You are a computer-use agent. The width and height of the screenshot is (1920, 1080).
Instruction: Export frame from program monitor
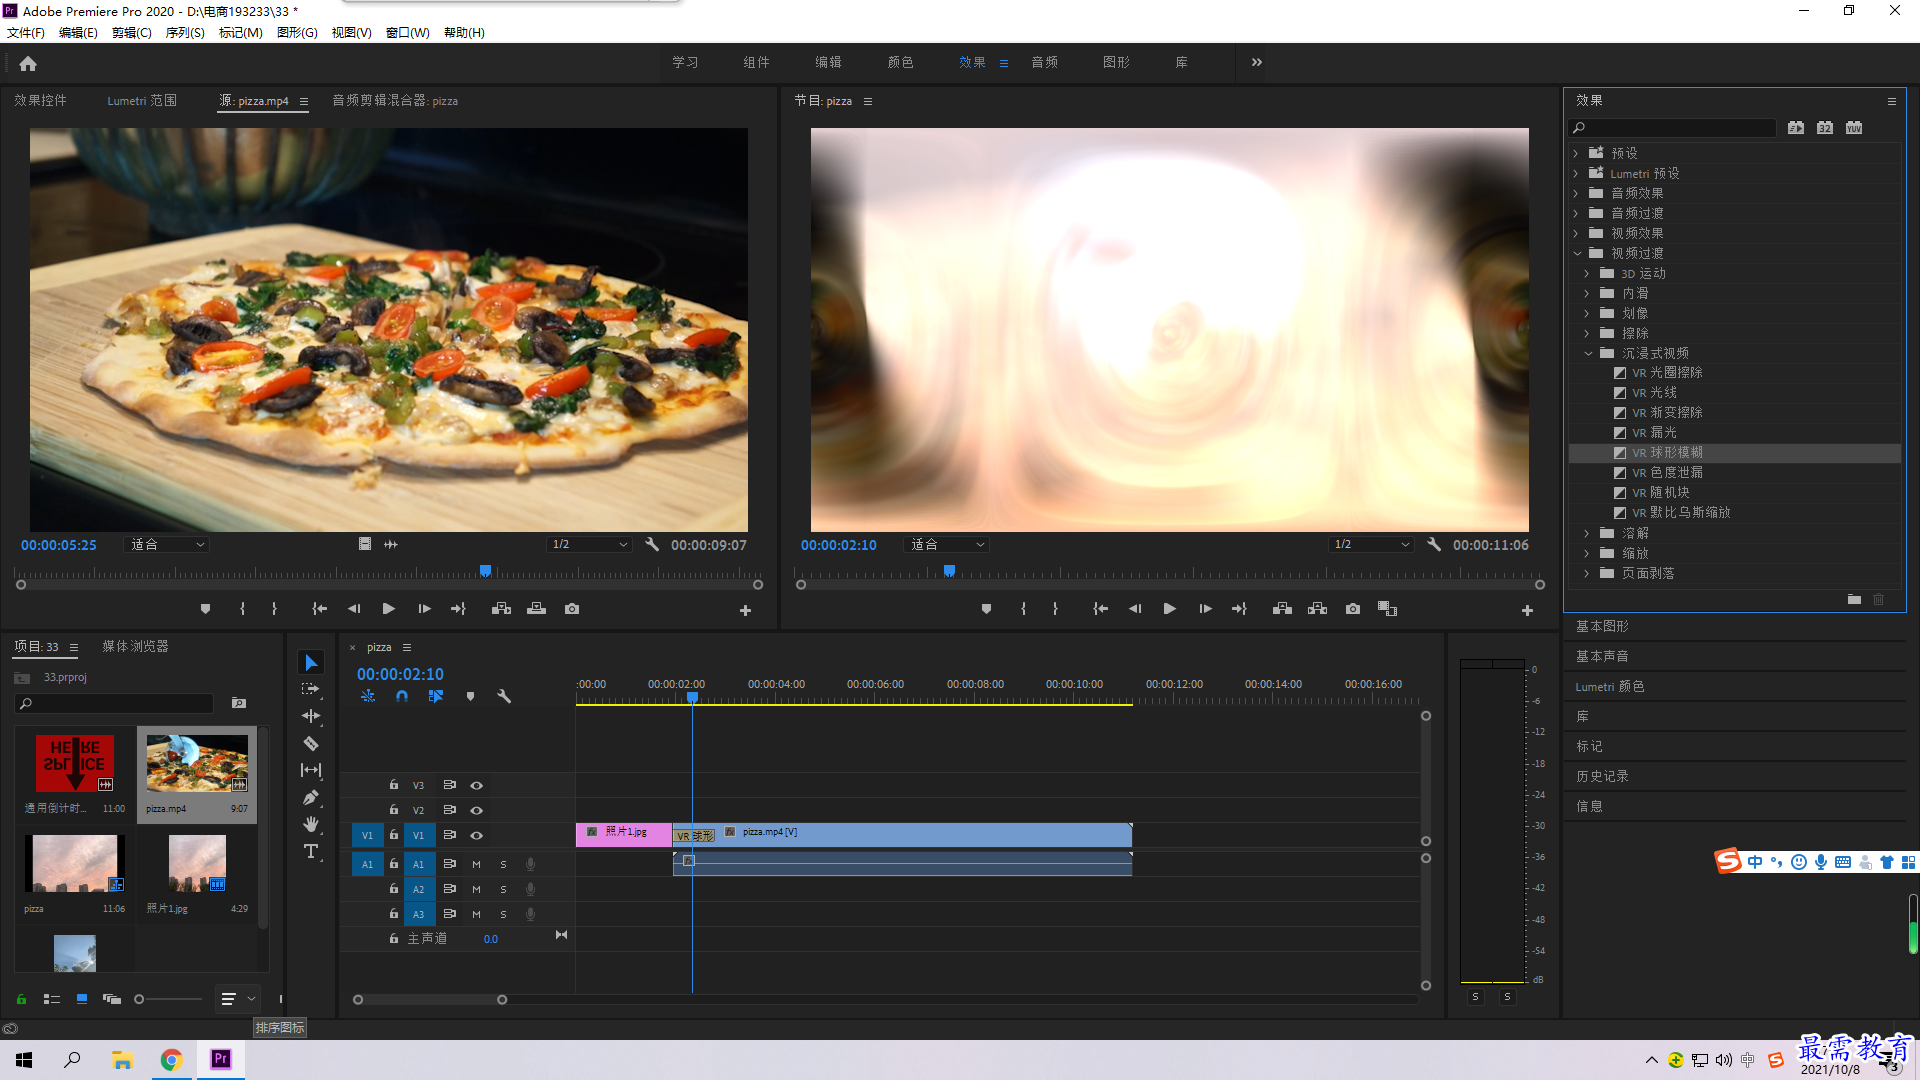pos(1353,609)
